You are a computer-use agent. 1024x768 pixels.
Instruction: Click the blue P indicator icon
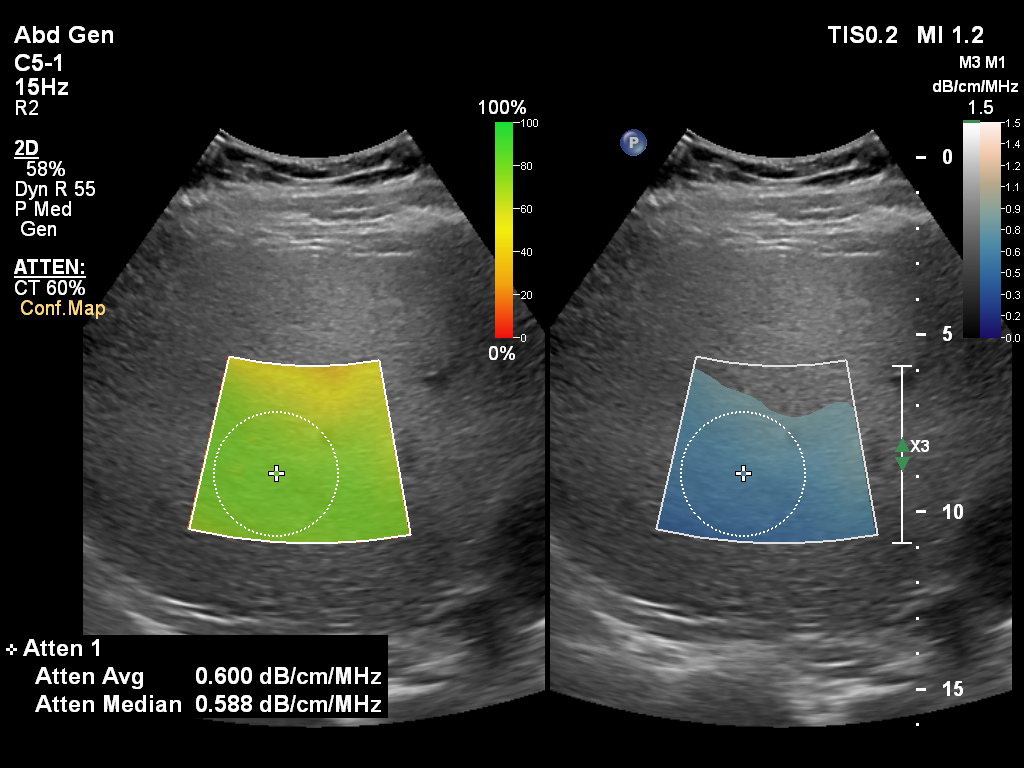[x=632, y=143]
